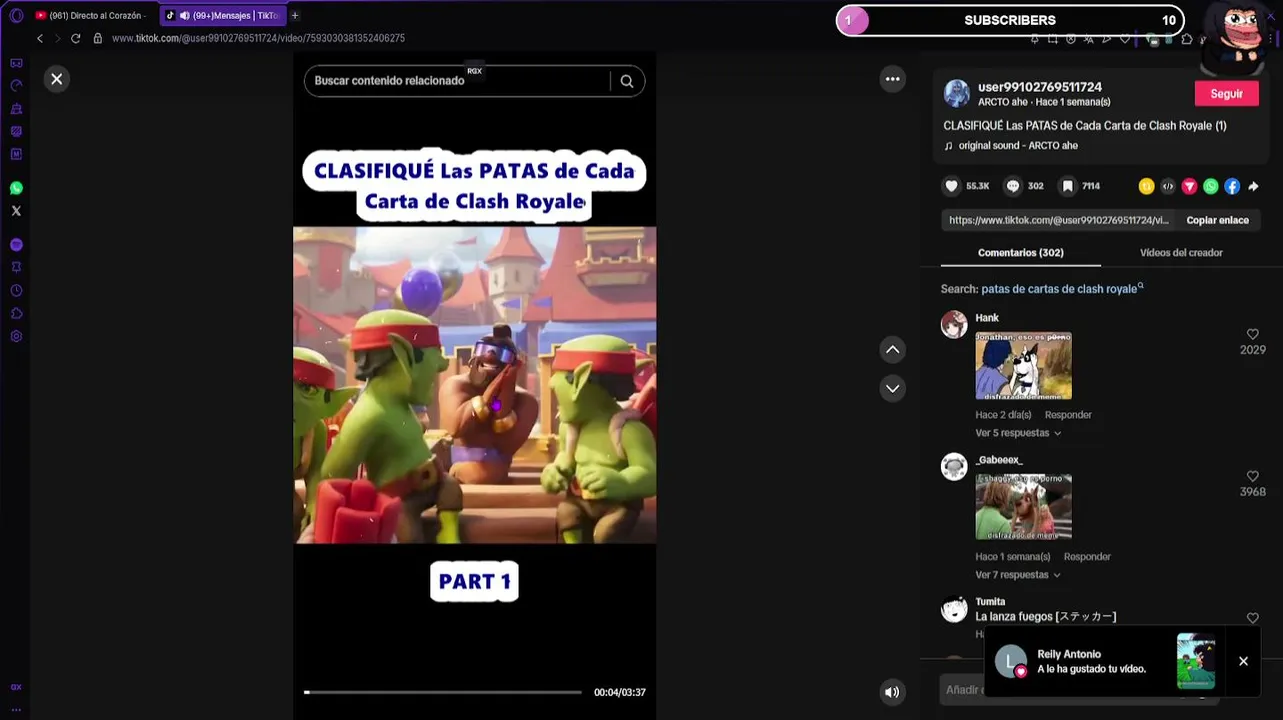Open browser settings gear in sidebar
This screenshot has width=1283, height=720.
pos(16,336)
